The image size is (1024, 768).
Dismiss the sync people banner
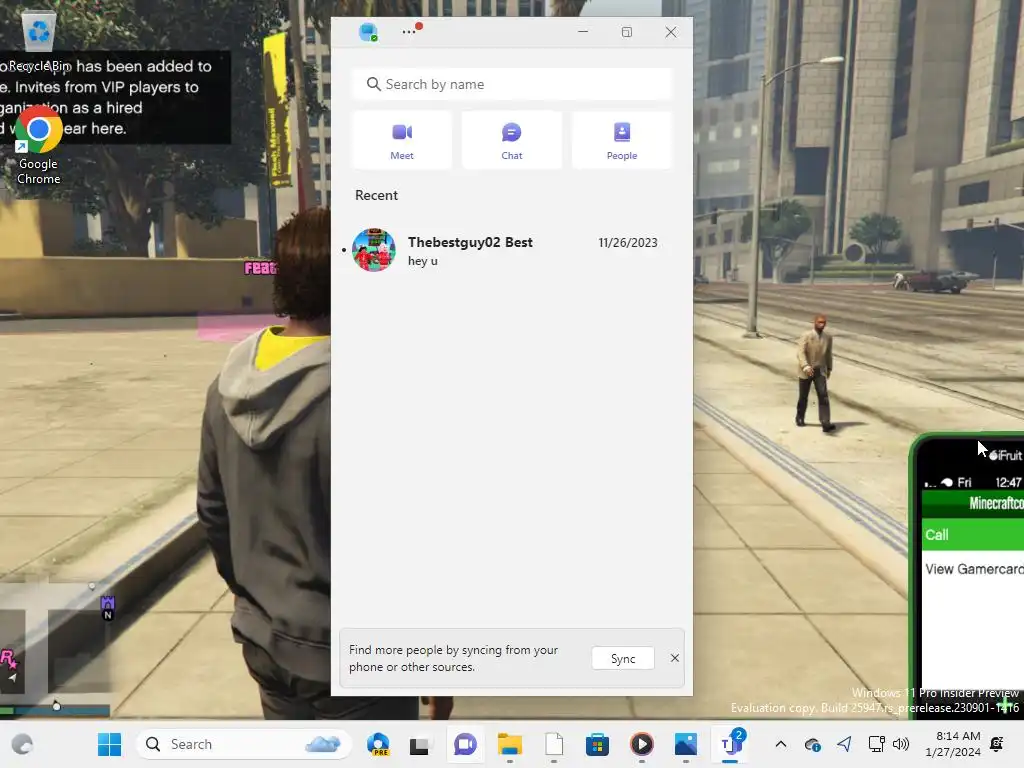pyautogui.click(x=675, y=658)
